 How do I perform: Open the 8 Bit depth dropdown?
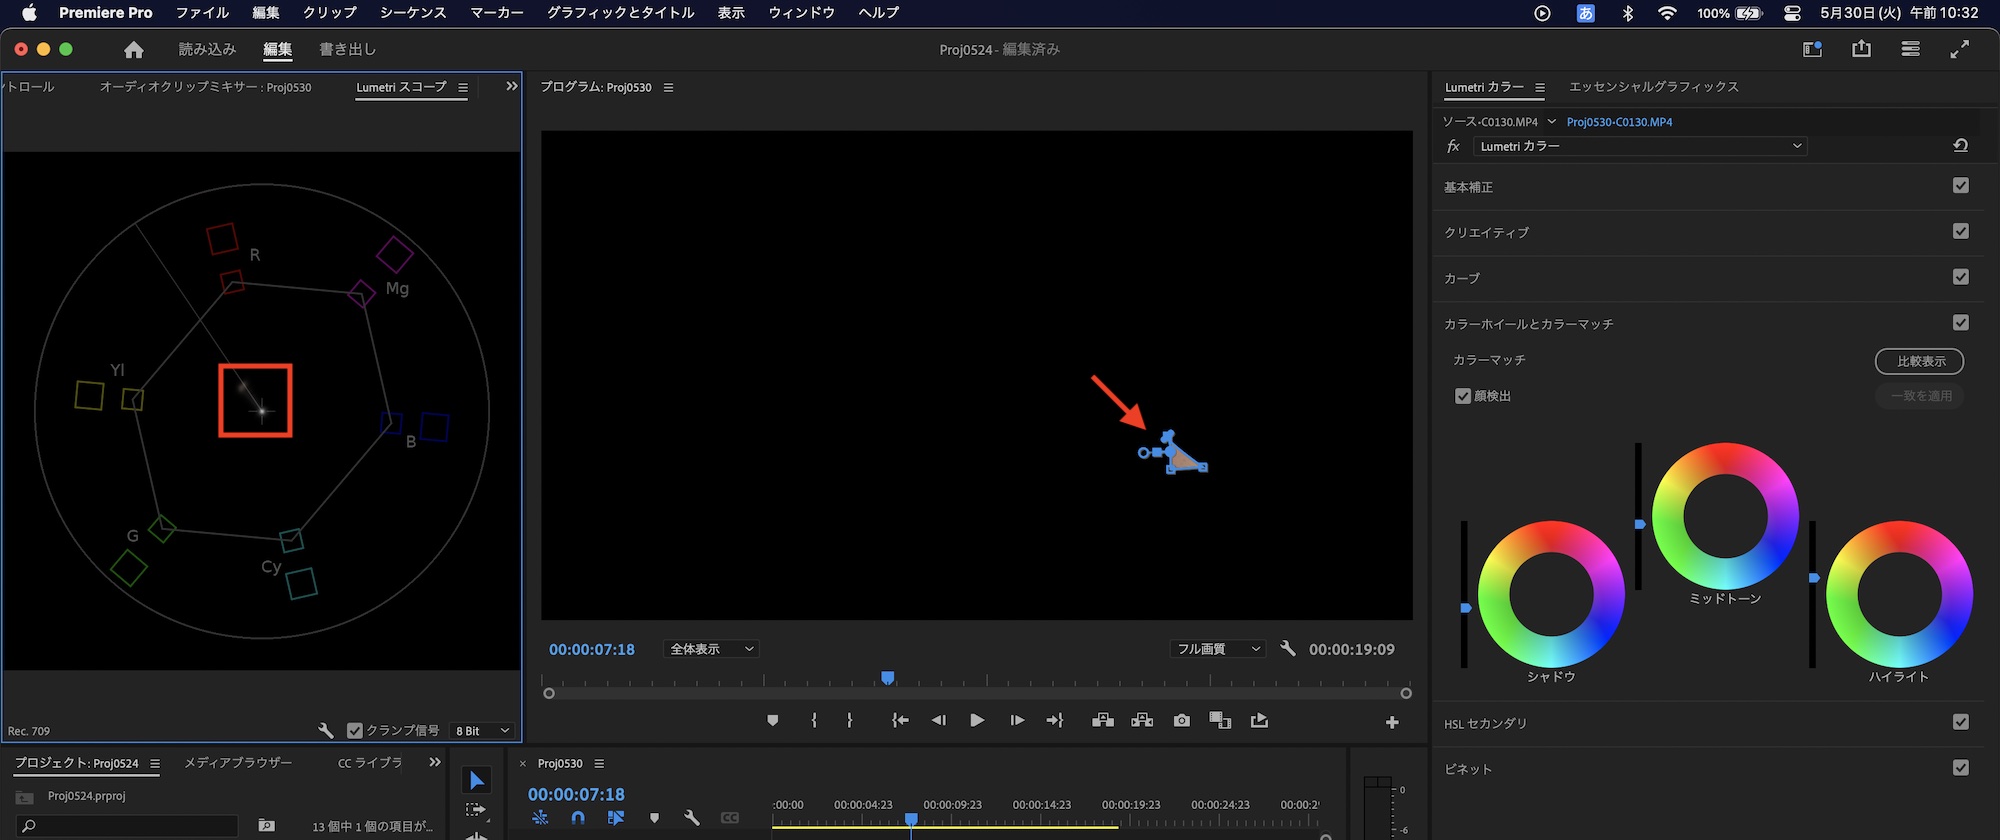click(x=482, y=731)
